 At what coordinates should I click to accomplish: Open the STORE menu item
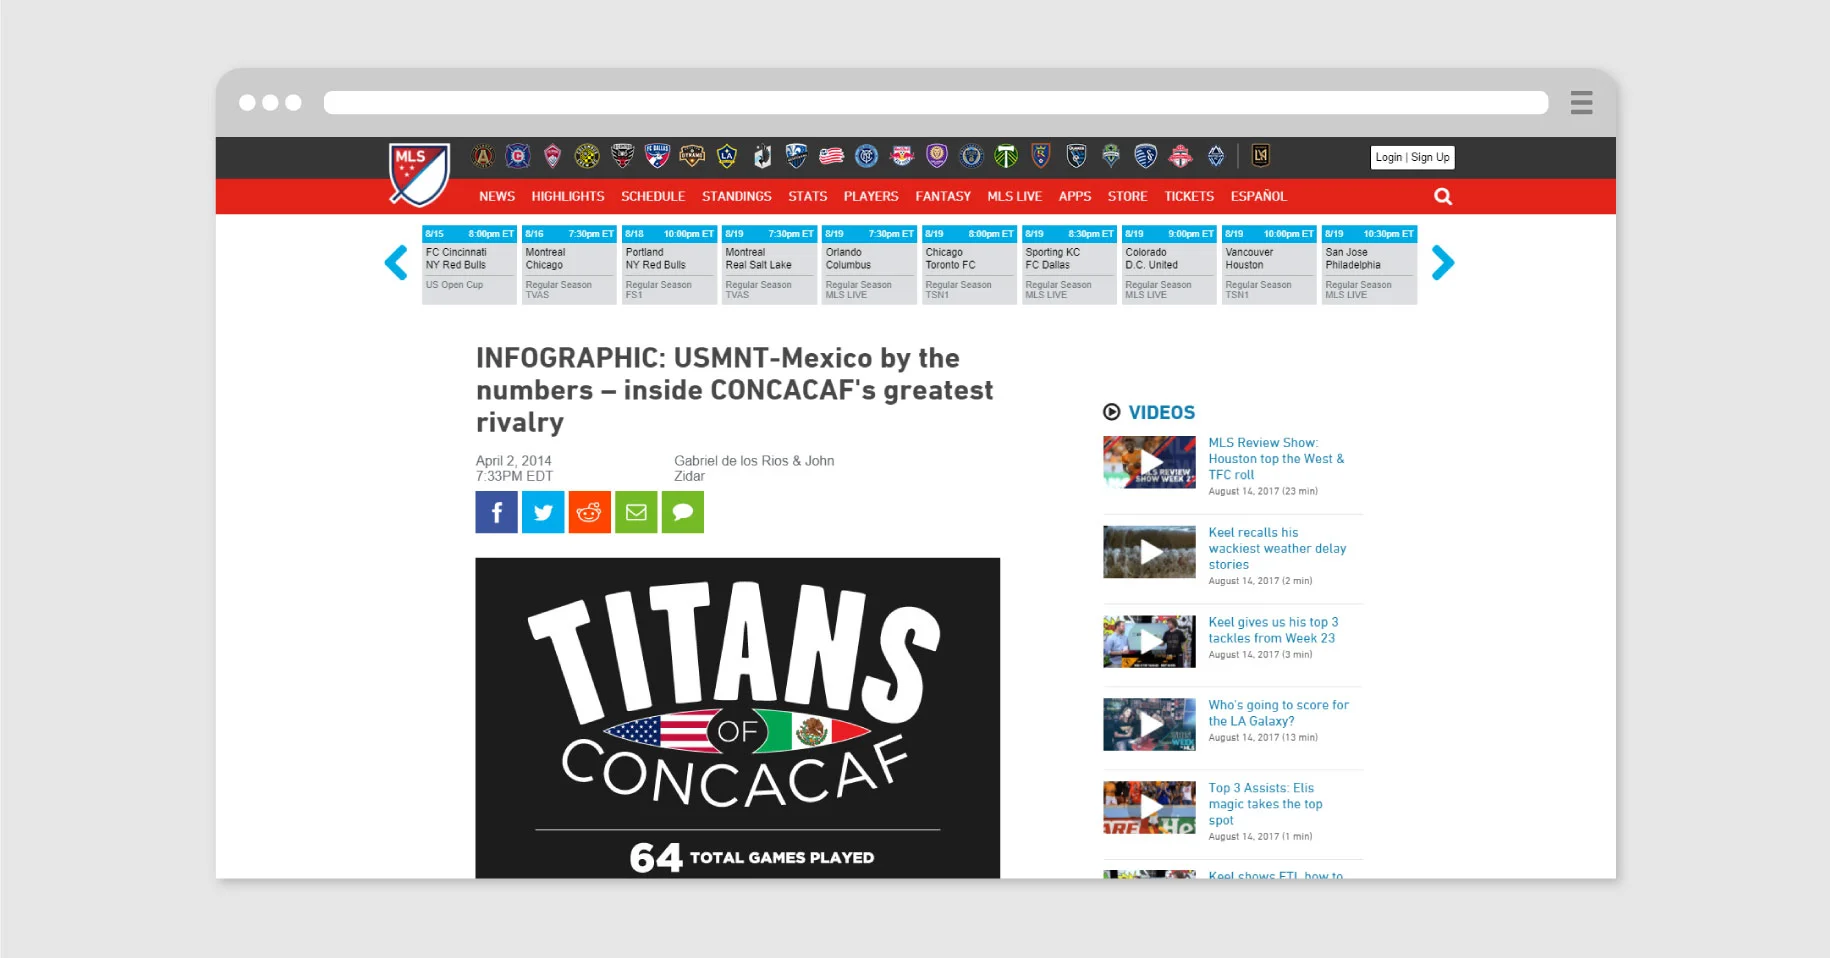click(x=1127, y=197)
